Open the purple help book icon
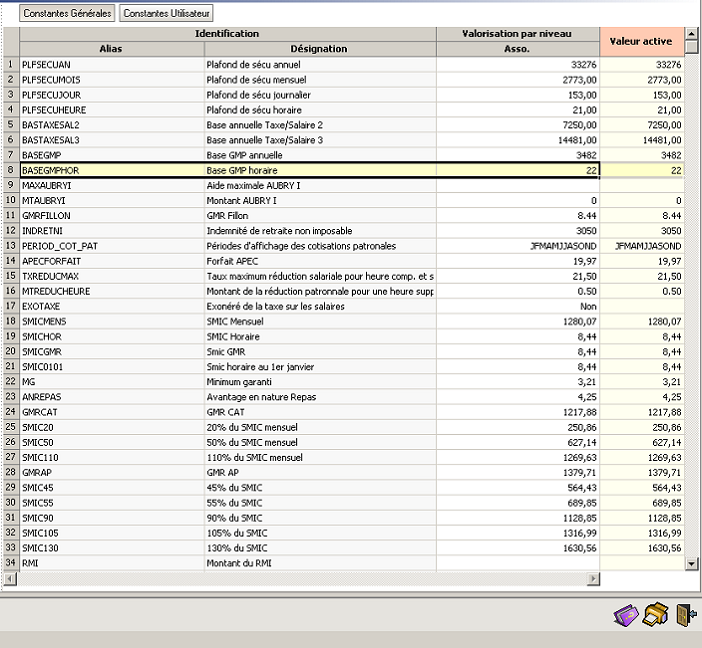This screenshot has height=648, width=702. (x=626, y=615)
